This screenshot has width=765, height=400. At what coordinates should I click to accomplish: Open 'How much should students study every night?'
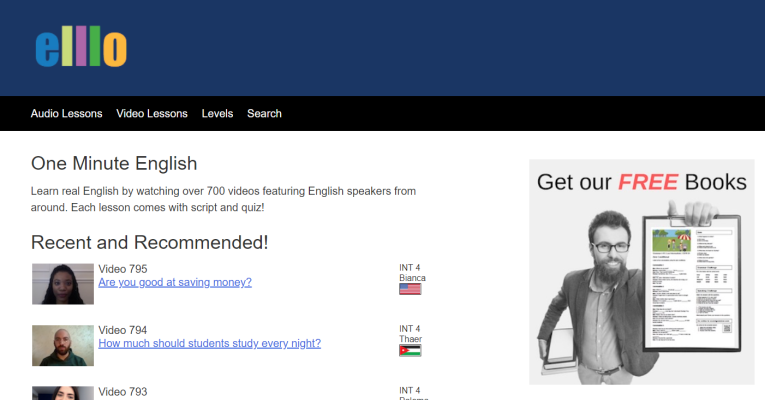tap(210, 343)
